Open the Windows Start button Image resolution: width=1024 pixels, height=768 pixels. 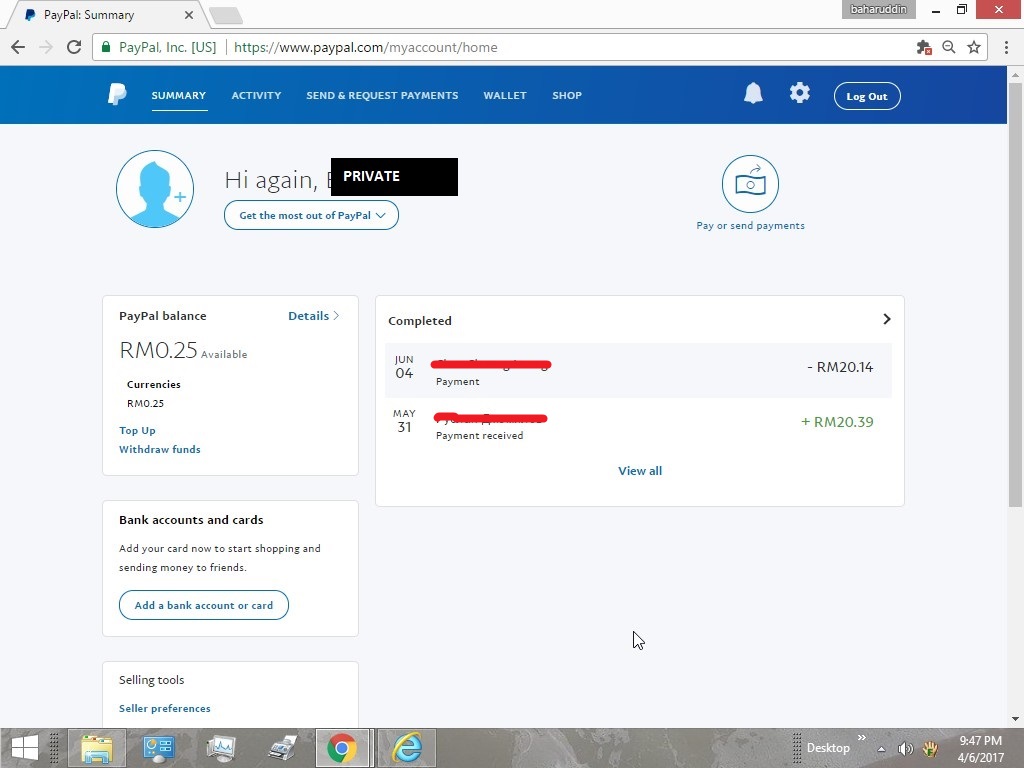tap(25, 748)
